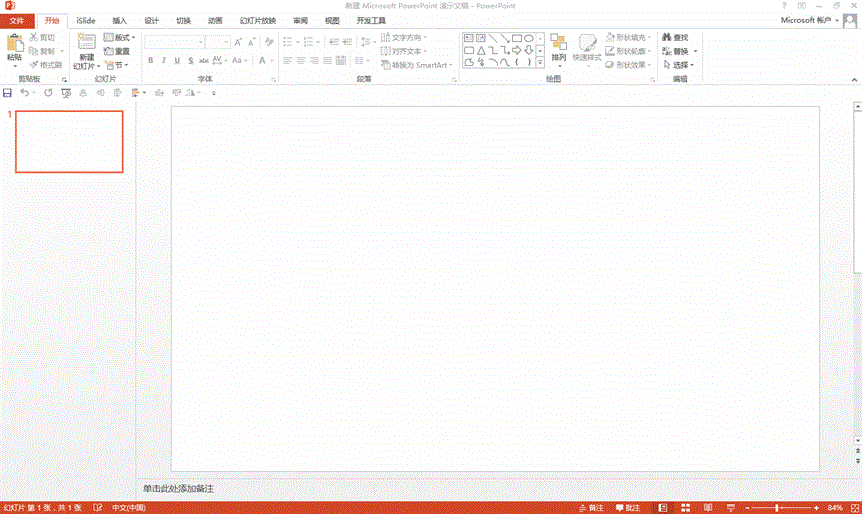Select the oval shape in shapes gallery

point(528,38)
